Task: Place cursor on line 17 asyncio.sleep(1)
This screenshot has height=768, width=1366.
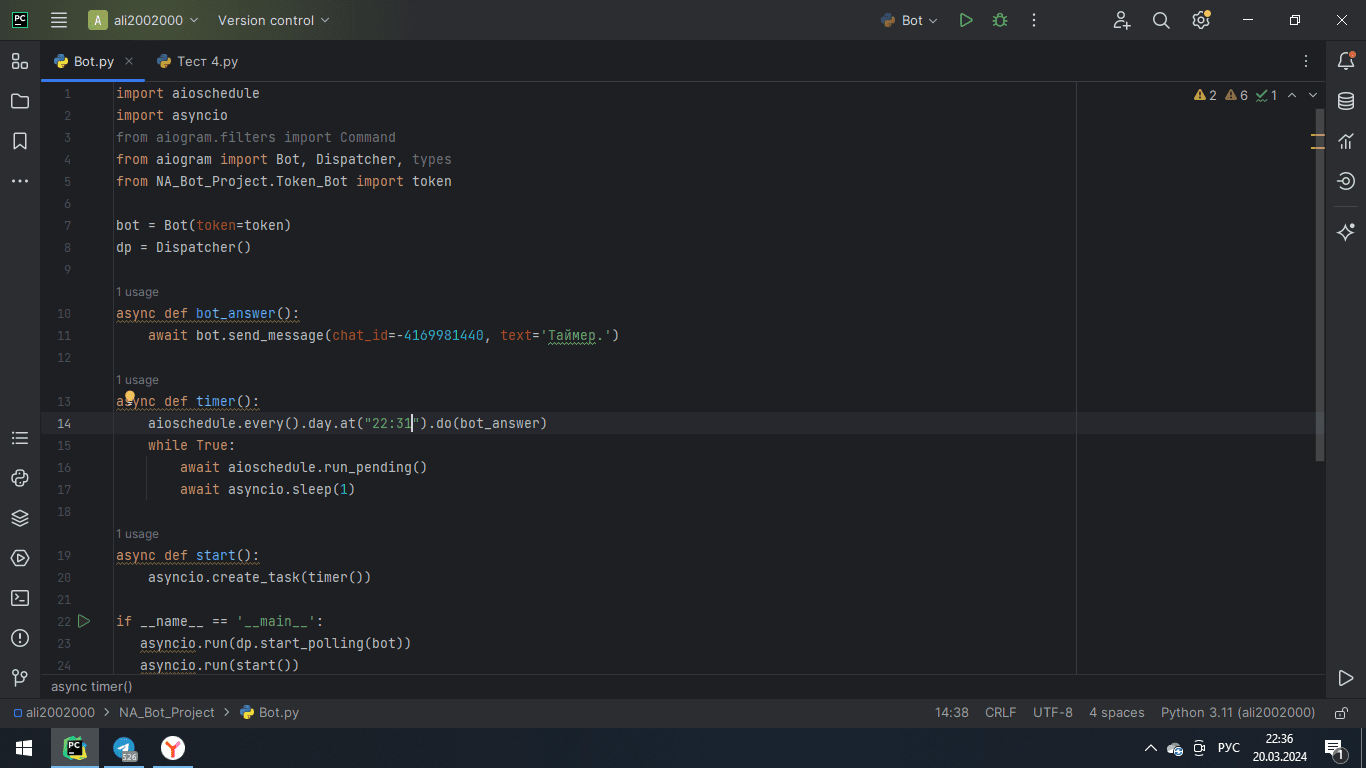Action: [x=292, y=489]
